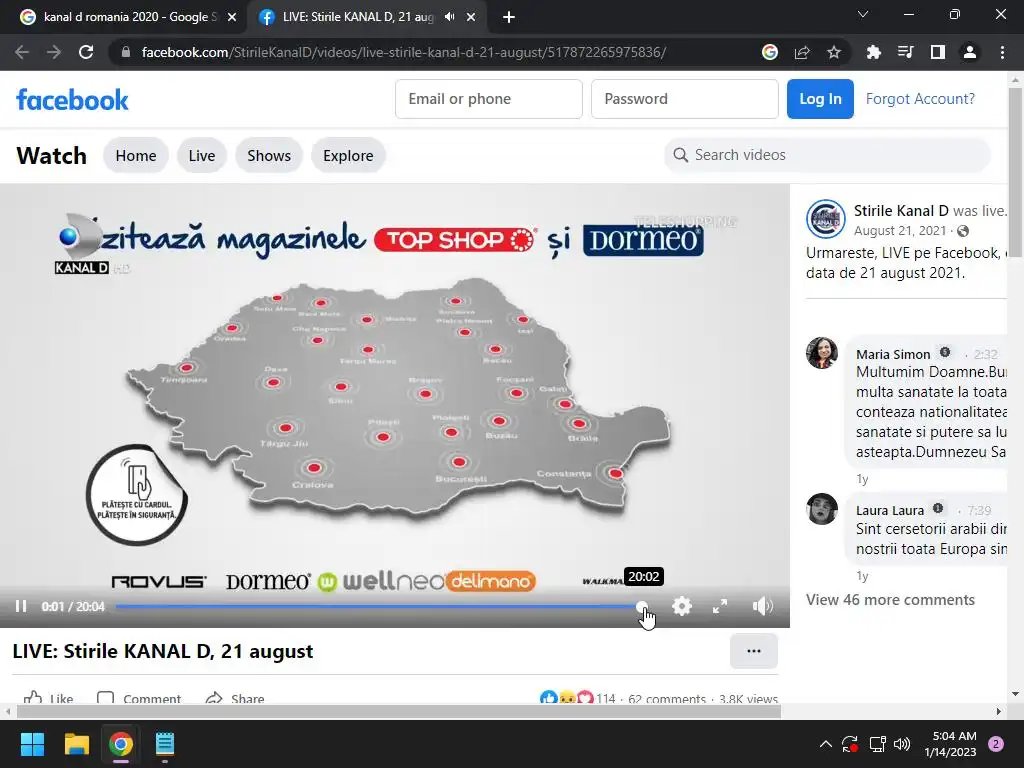Open Maria Simon's profile picture
The image size is (1024, 768).
(x=822, y=353)
